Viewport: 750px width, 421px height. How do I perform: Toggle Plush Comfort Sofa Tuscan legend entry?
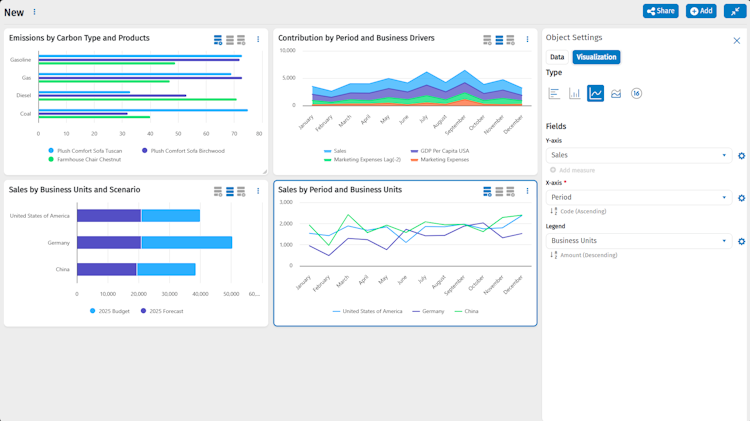tap(85, 151)
